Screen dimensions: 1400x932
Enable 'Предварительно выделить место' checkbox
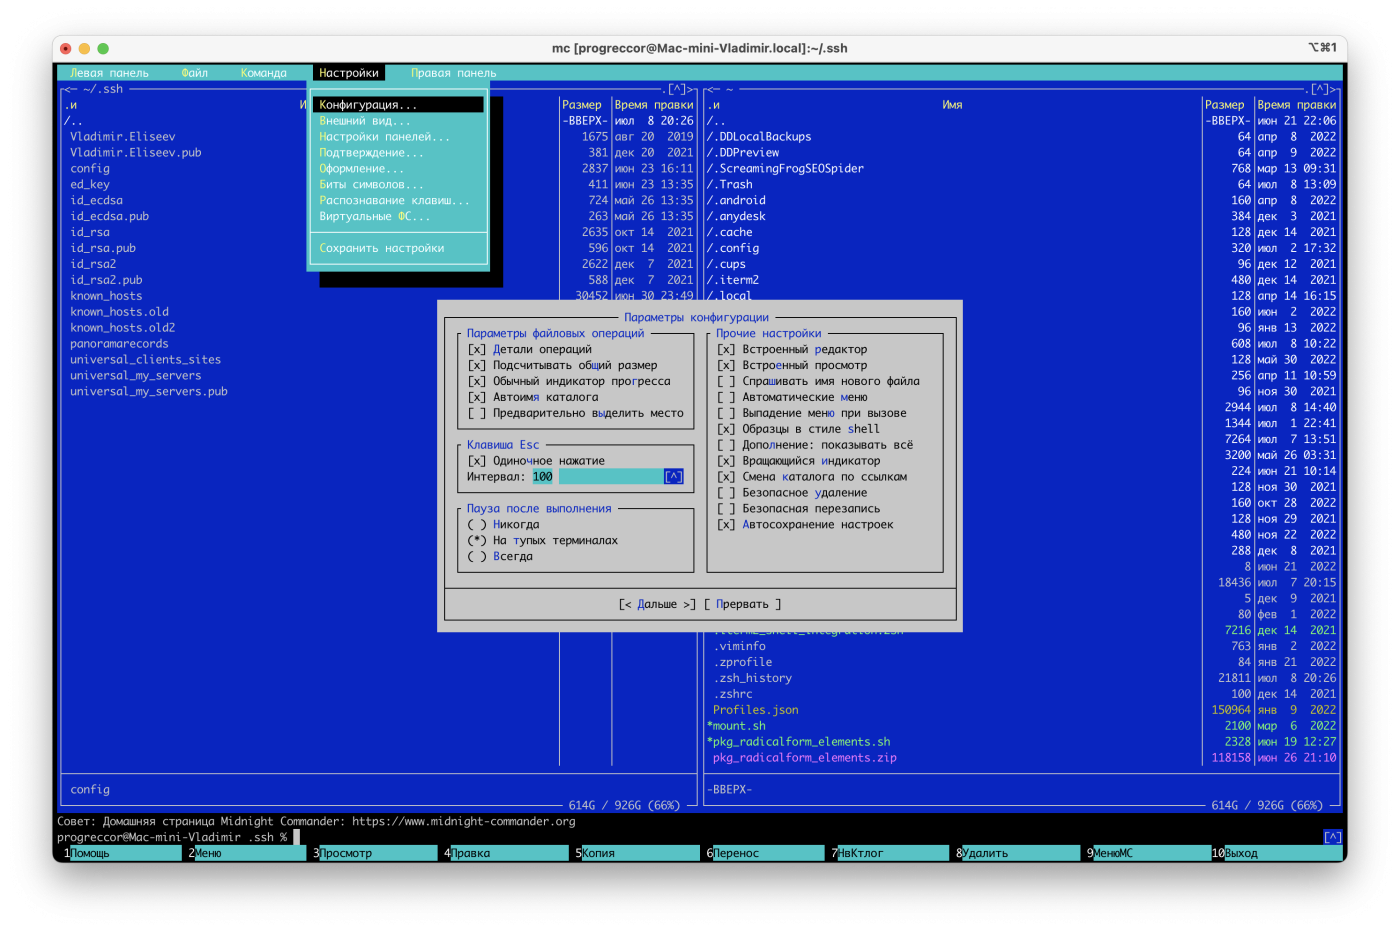tap(476, 413)
